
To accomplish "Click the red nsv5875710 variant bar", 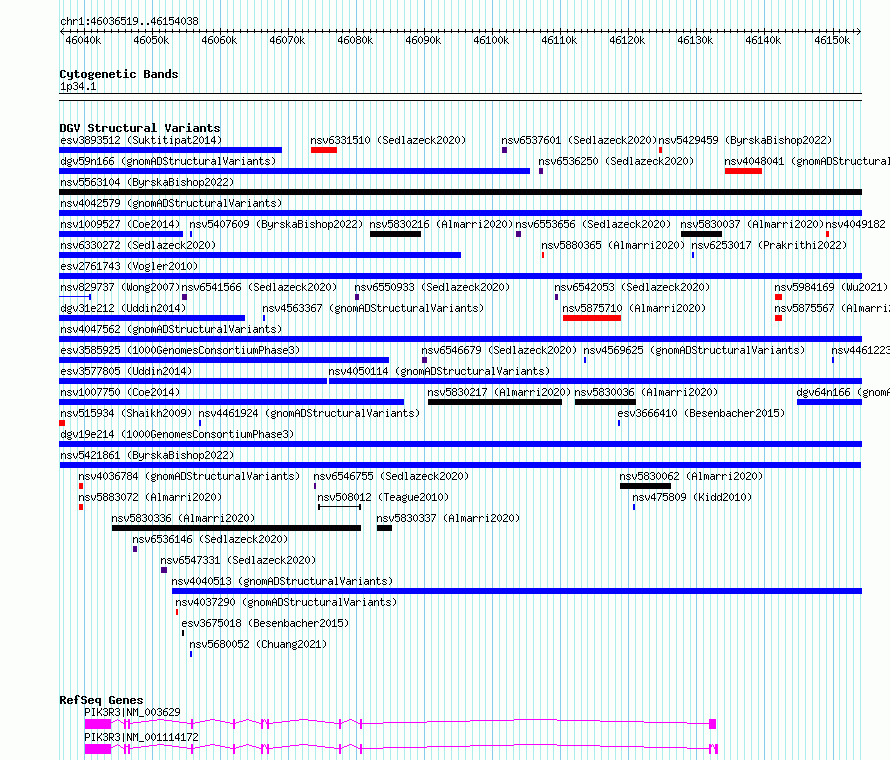I will (x=591, y=318).
